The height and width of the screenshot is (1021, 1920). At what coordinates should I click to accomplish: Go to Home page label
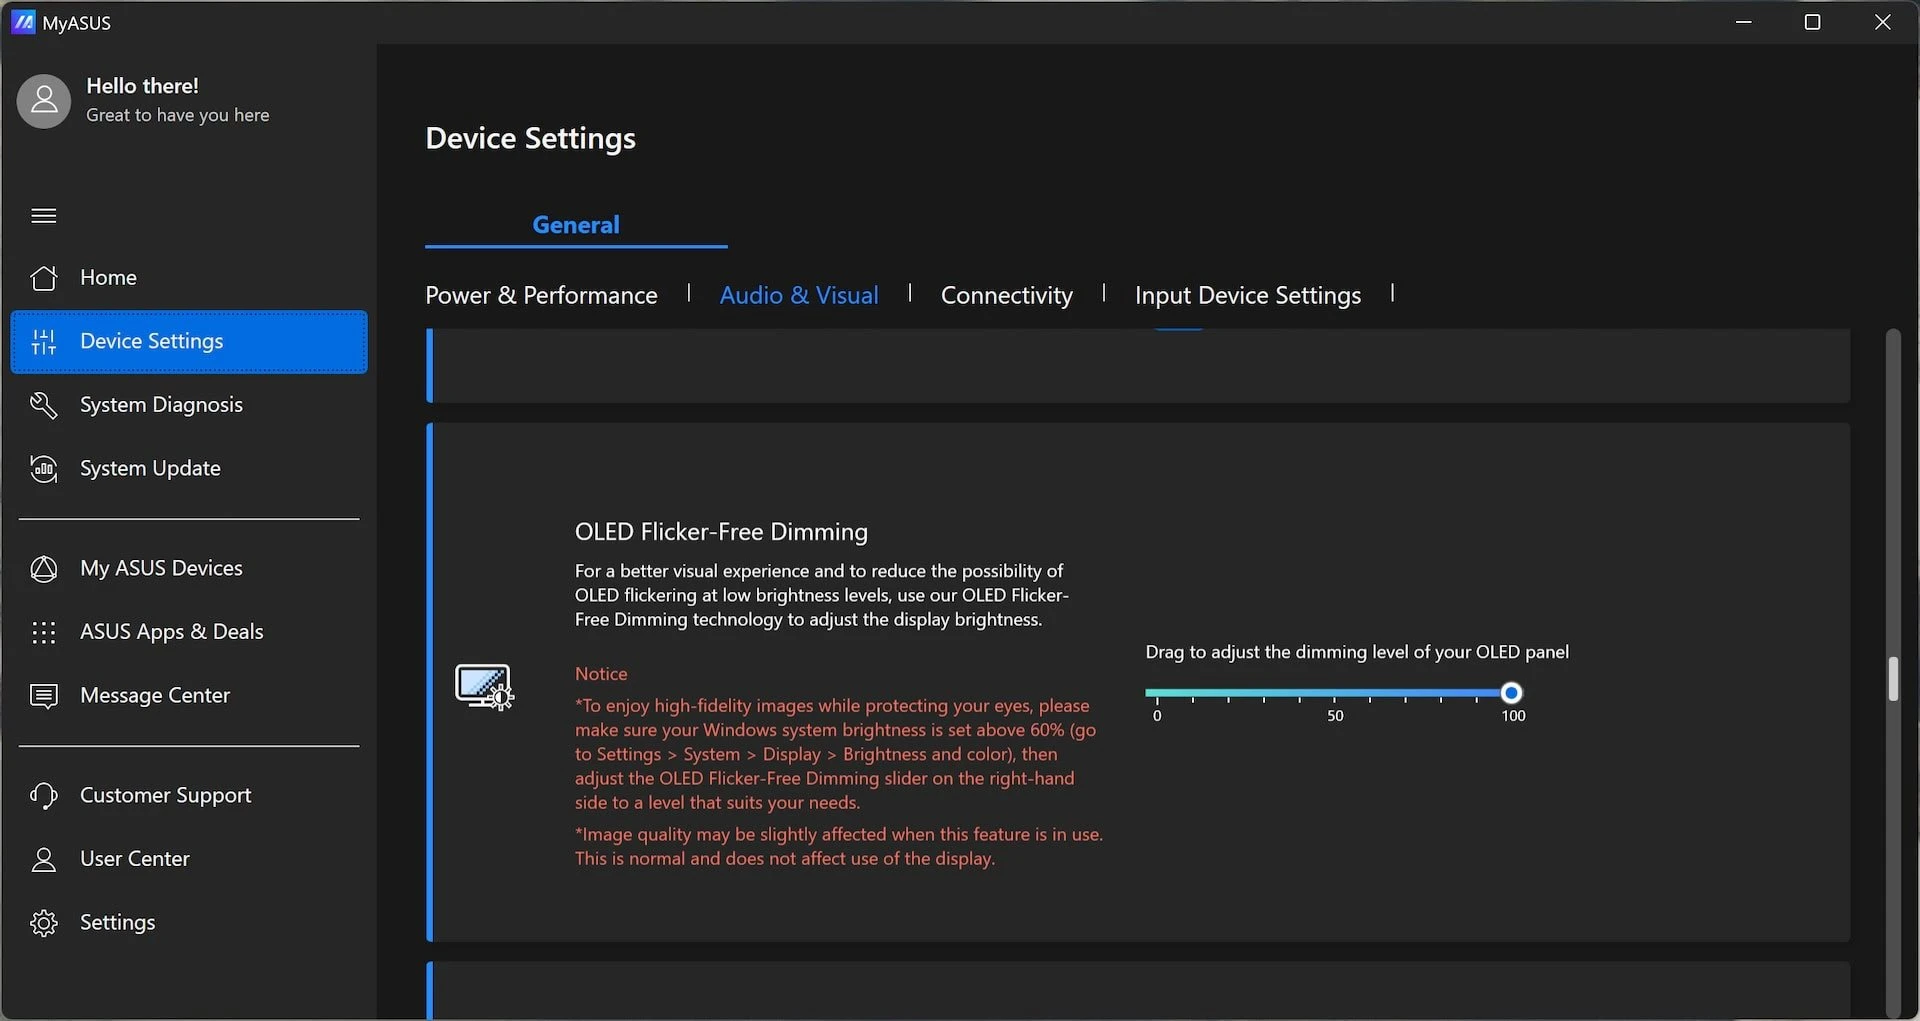108,277
